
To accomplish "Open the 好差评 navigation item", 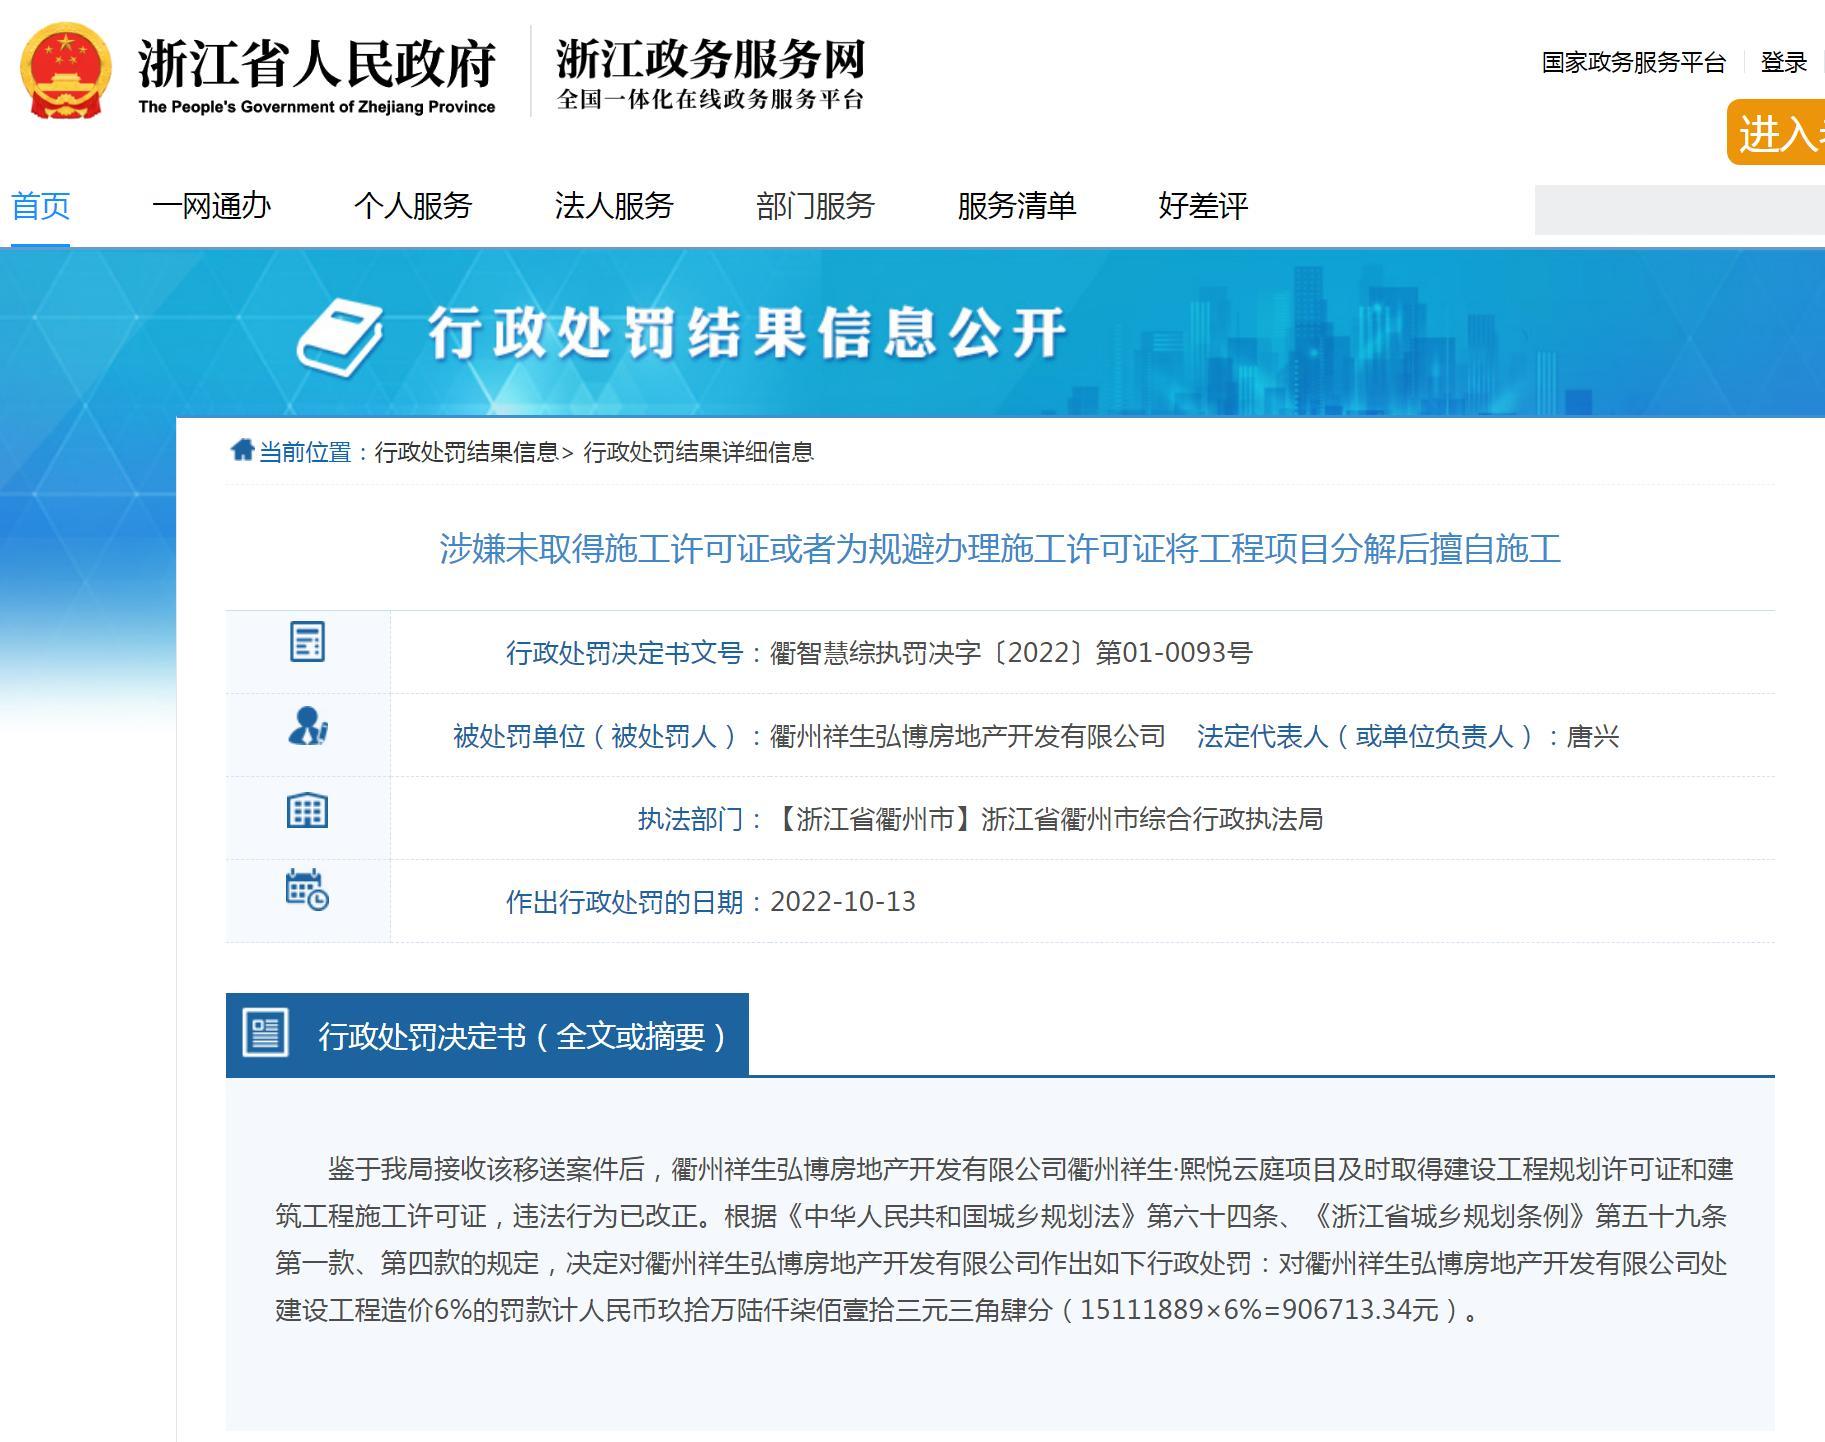I will (x=1203, y=207).
